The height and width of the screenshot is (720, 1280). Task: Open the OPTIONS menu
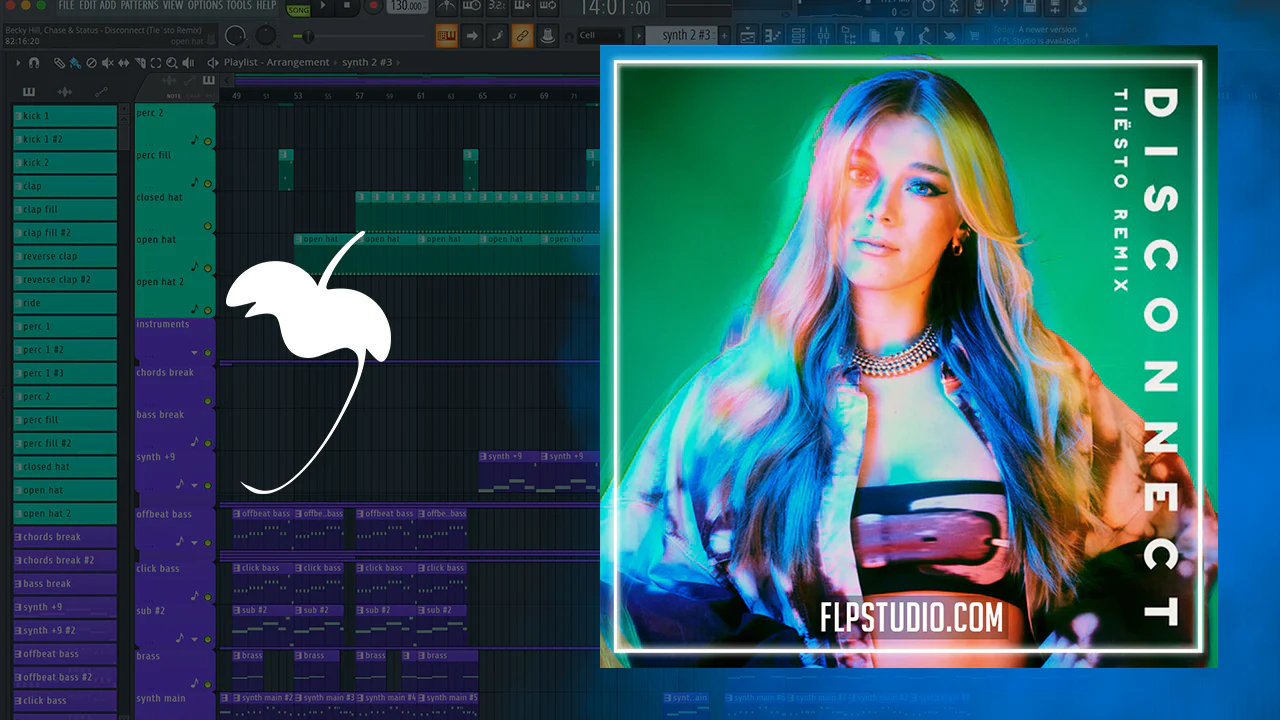(205, 6)
